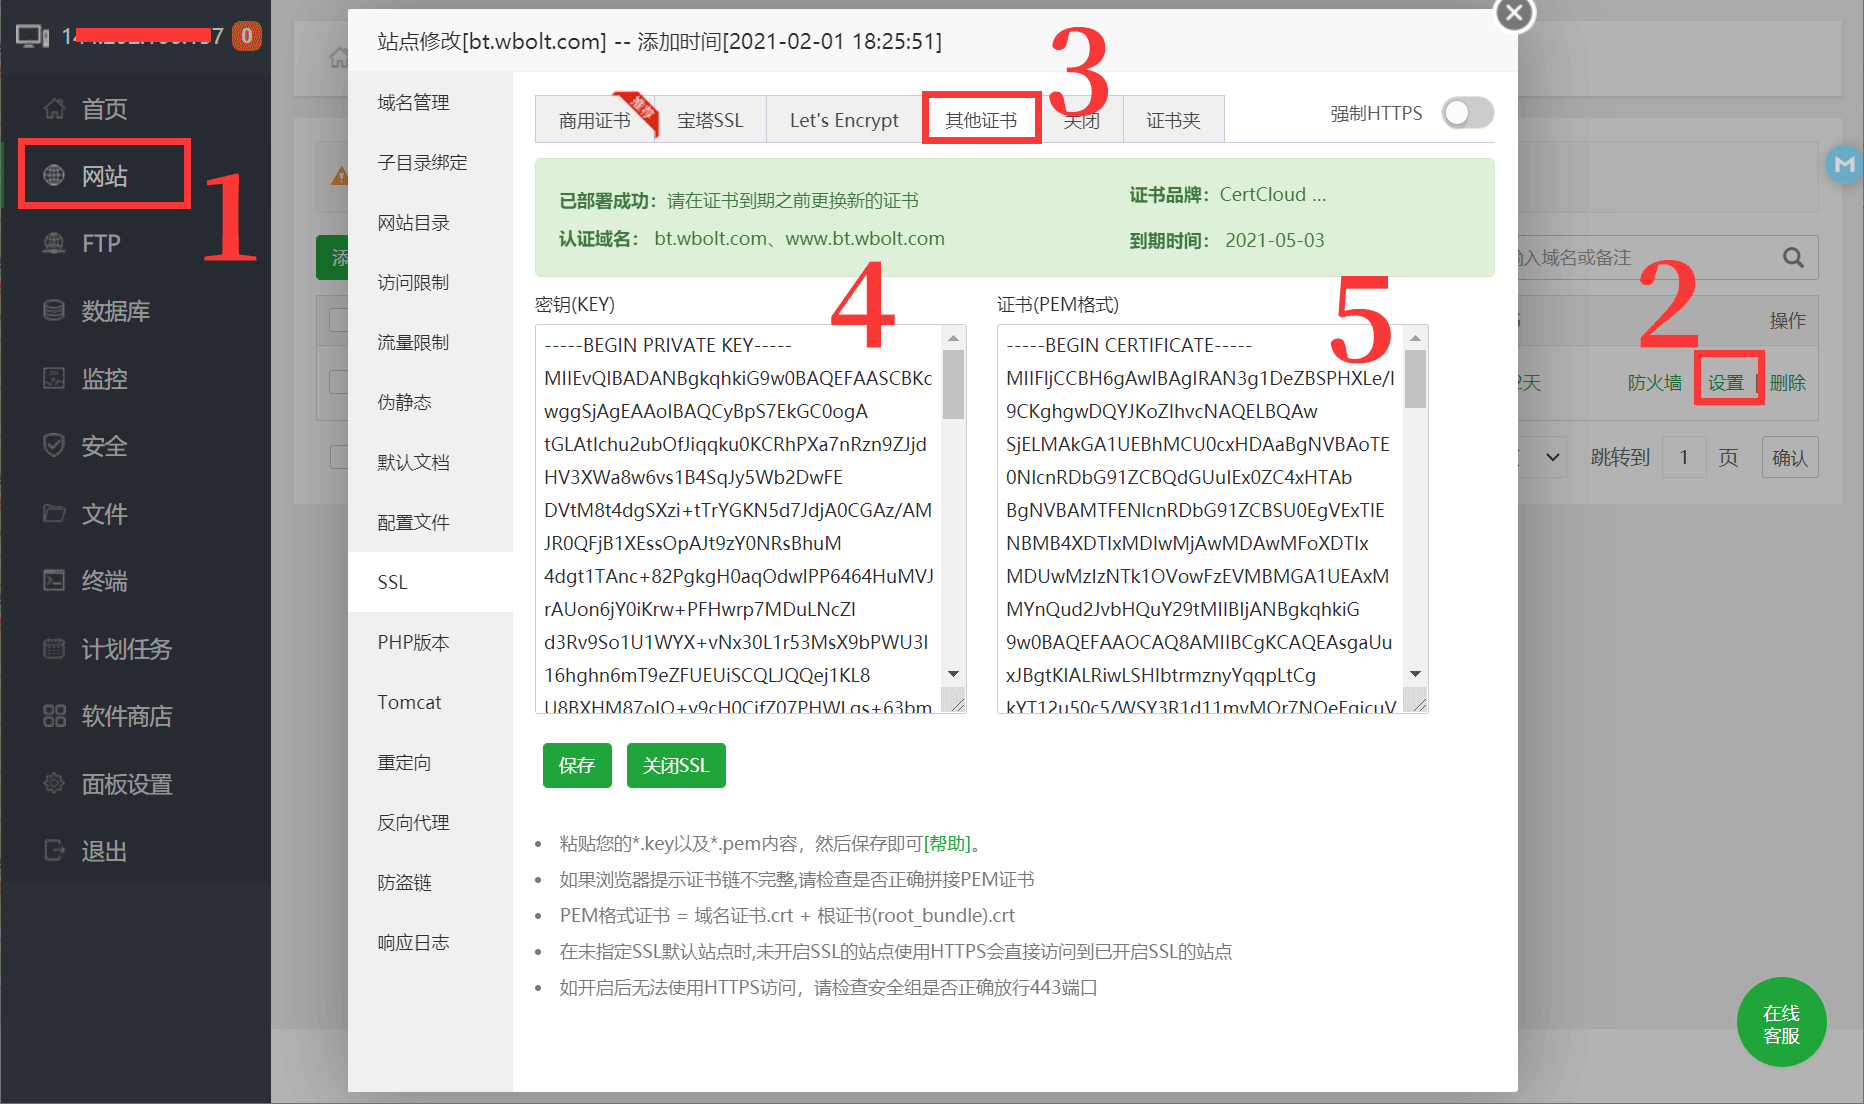Click the green 保存 button

pos(577,765)
